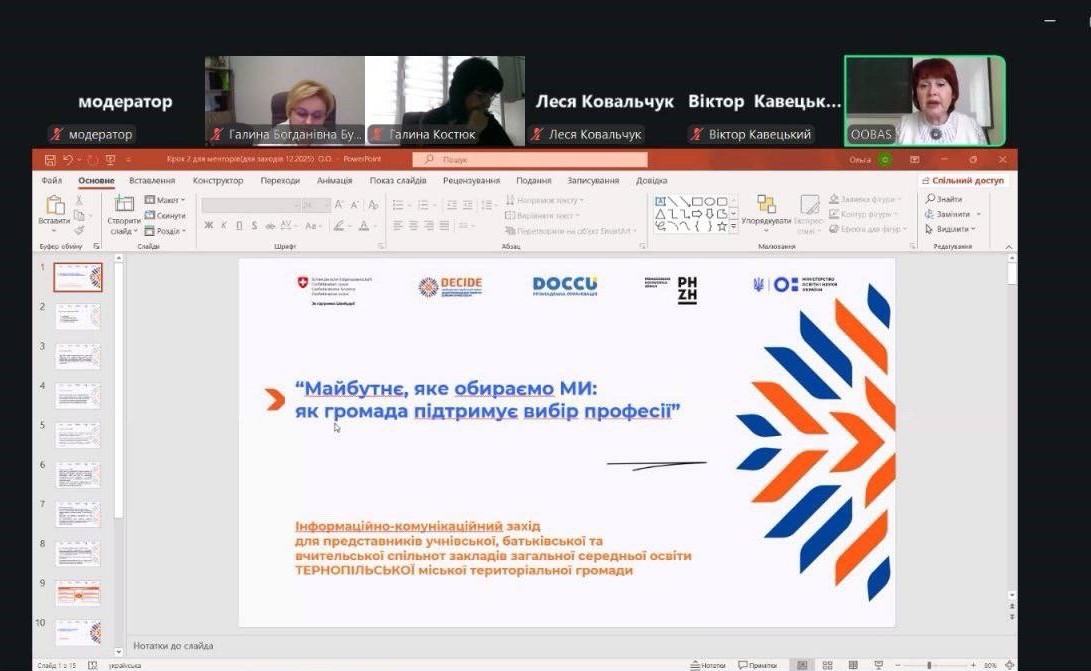Viewport: 1091px width, 671px height.
Task: Select slide 5 thumbnail in slide panel
Action: 78,434
